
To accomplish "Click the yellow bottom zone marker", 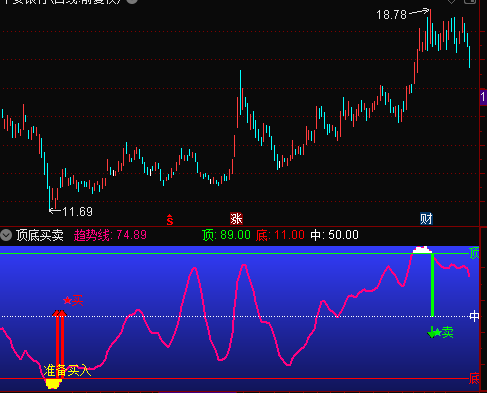I will pos(53,384).
